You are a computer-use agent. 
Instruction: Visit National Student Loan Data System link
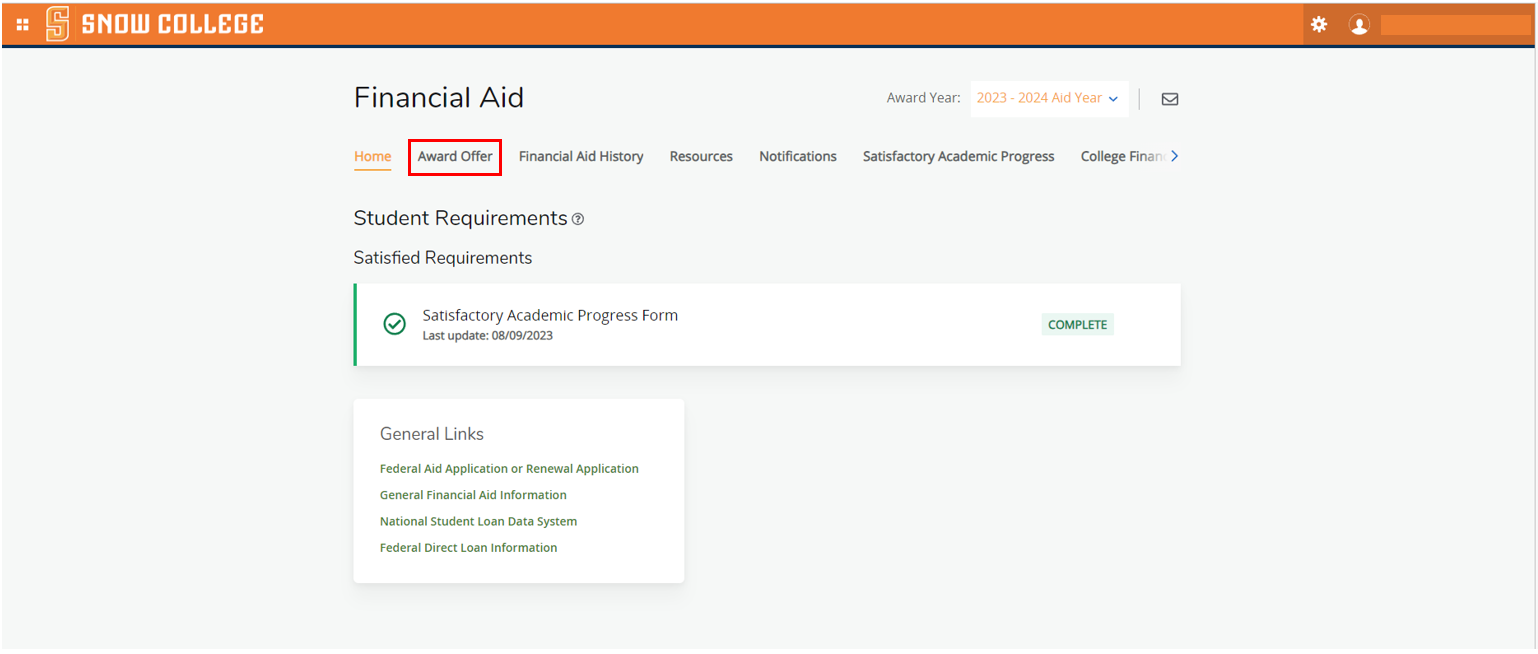pos(478,521)
